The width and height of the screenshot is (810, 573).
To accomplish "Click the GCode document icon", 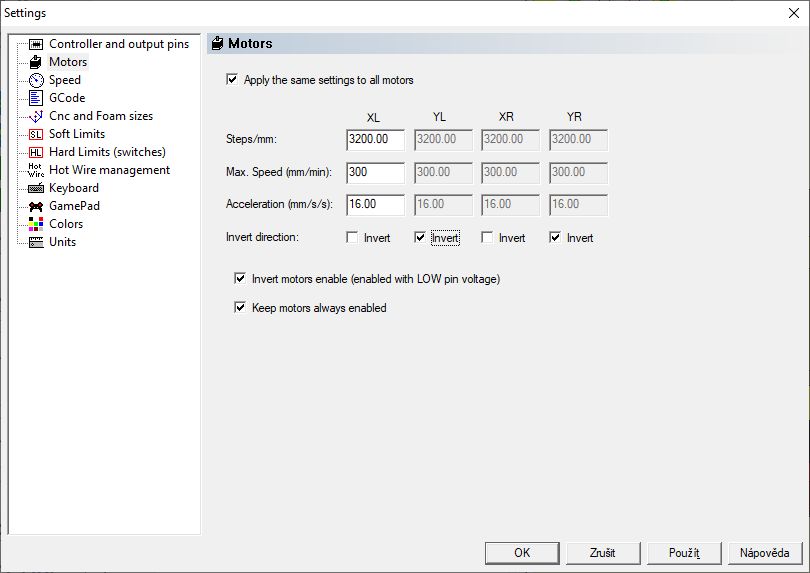I will (36, 98).
